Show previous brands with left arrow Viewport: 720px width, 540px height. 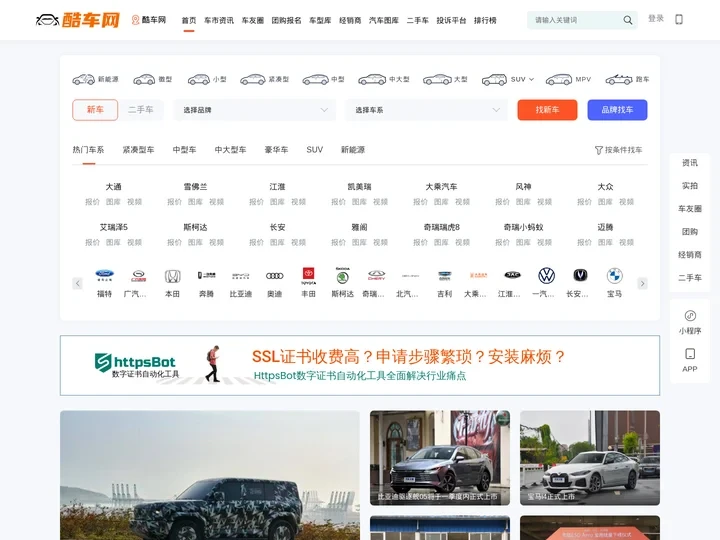78,283
